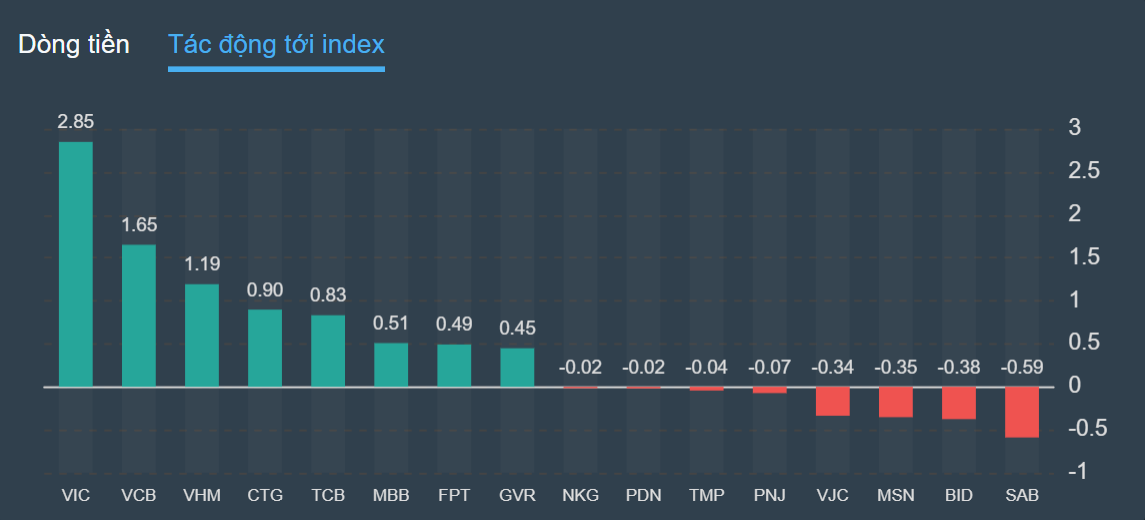
Task: Click the -0.59 value label above SAB
Action: pyautogui.click(x=1022, y=367)
